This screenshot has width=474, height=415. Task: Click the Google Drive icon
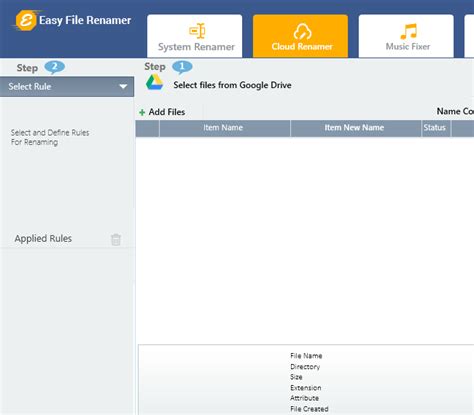(x=154, y=82)
